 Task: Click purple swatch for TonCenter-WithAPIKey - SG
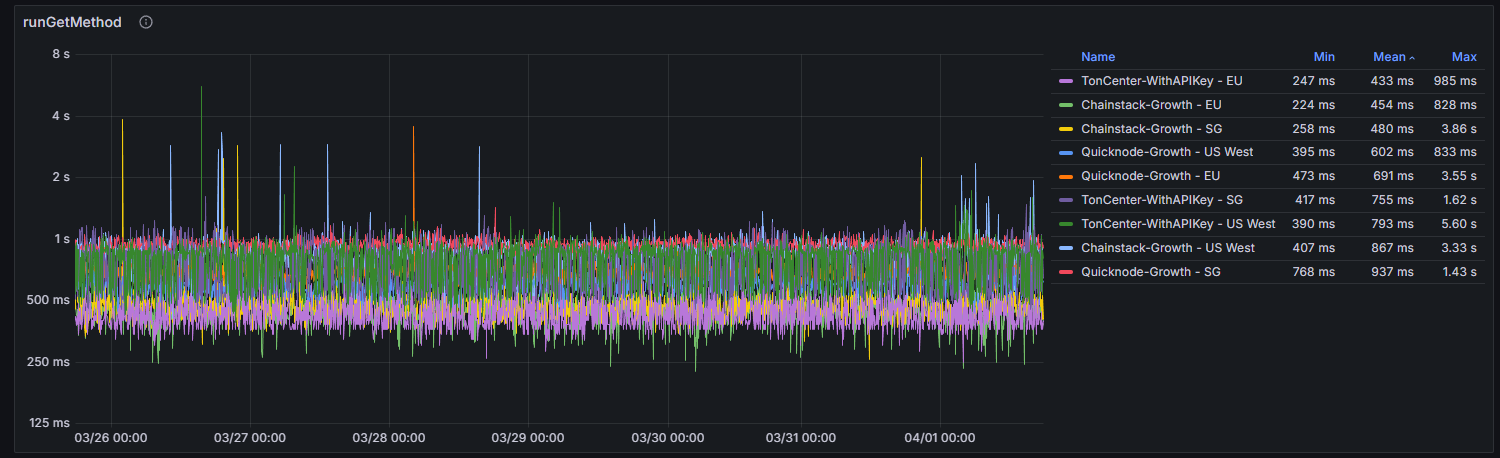(x=1066, y=201)
